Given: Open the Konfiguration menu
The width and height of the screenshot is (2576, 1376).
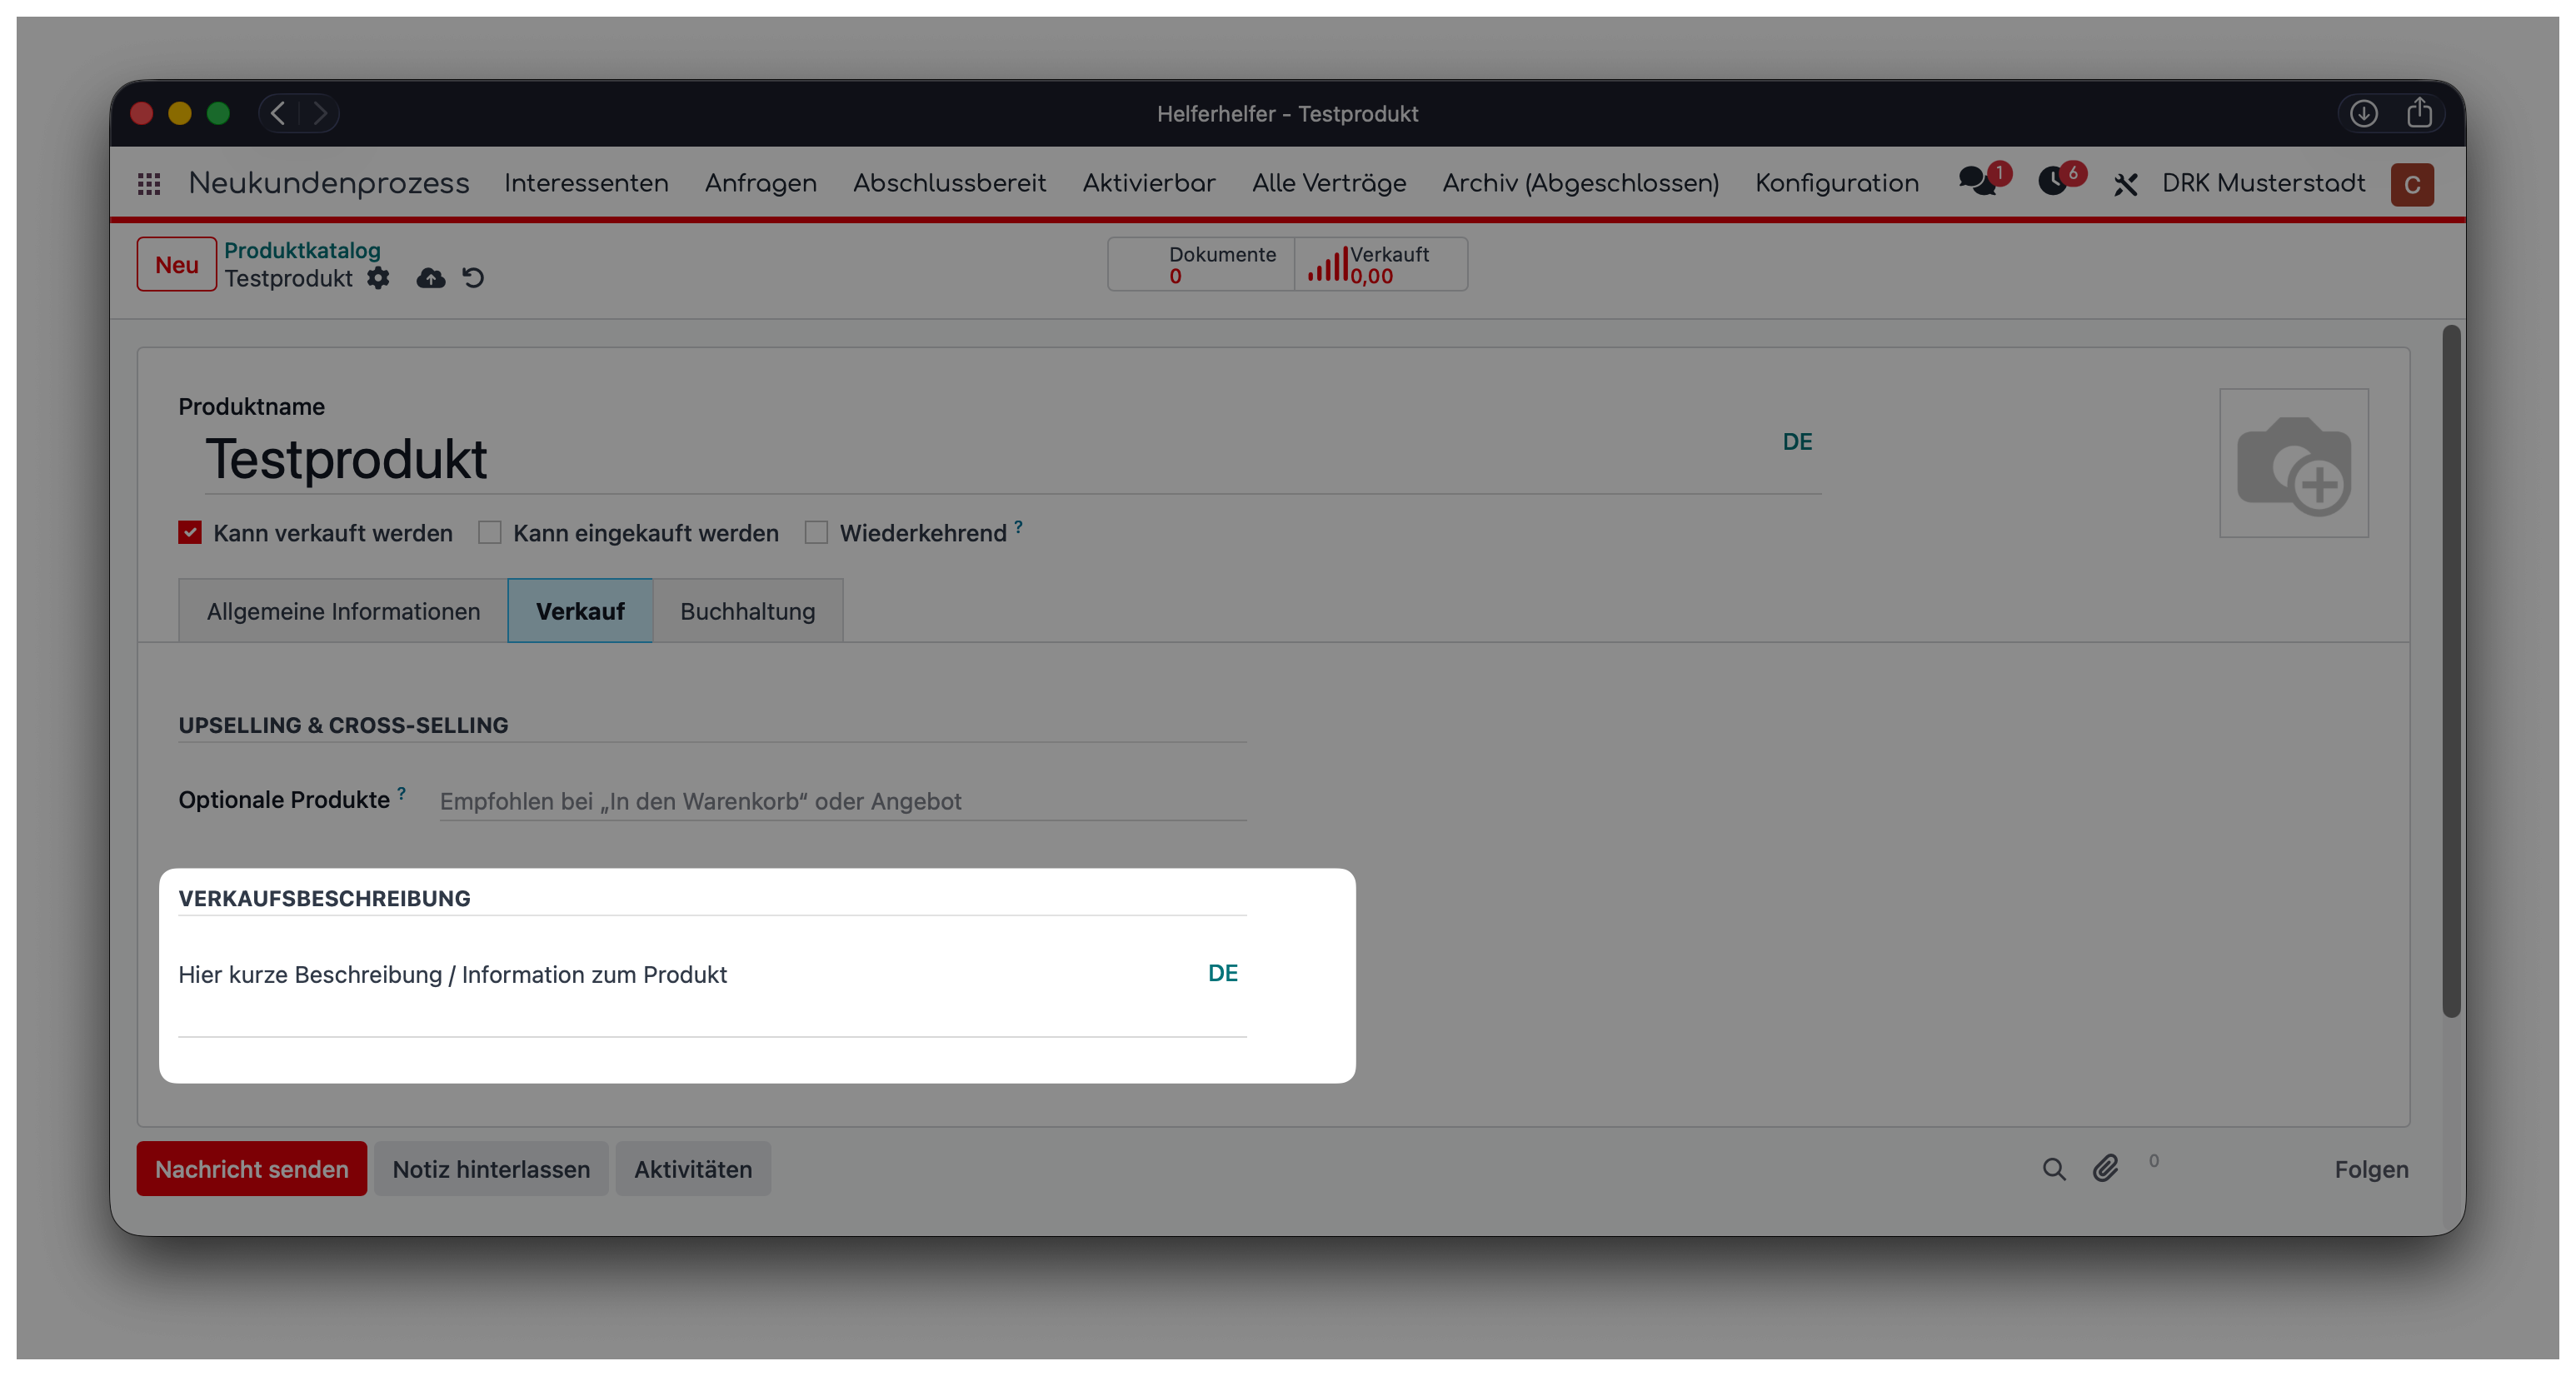Looking at the screenshot, I should pos(1837,184).
